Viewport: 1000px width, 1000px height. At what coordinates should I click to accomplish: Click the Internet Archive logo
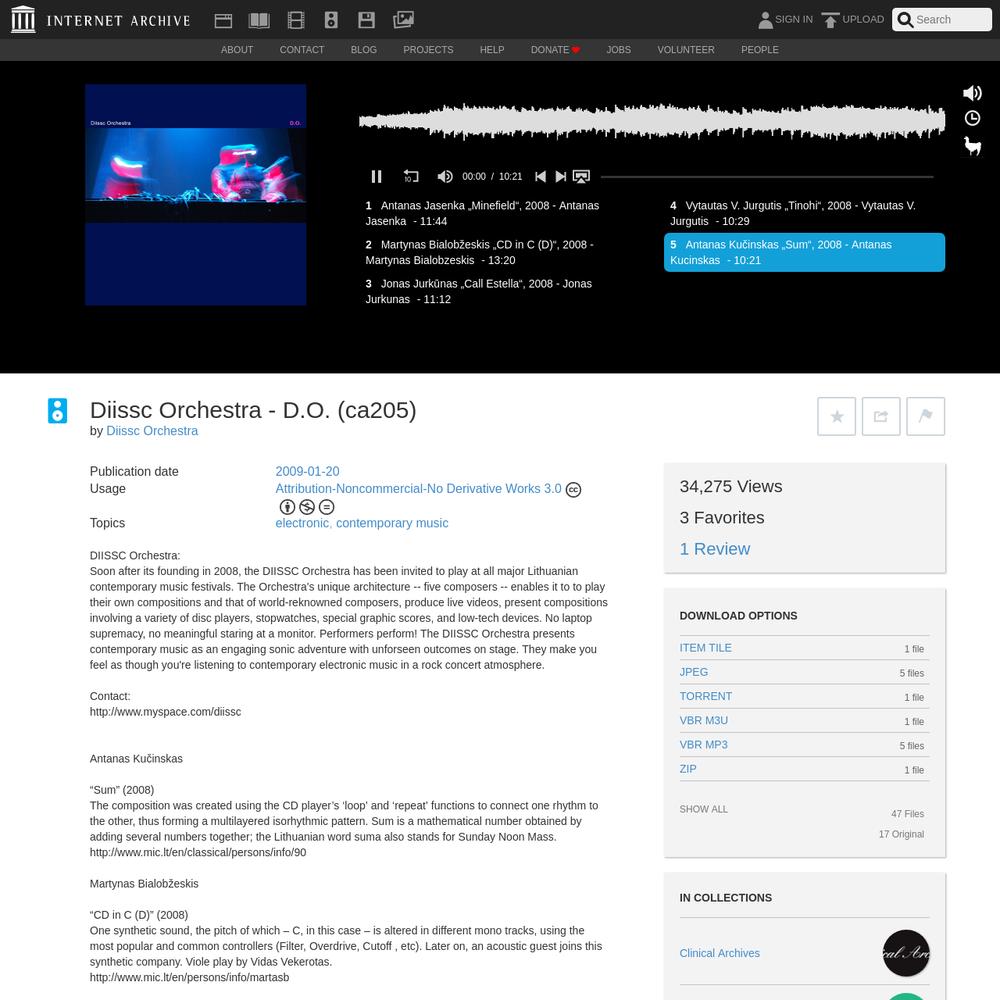click(101, 20)
